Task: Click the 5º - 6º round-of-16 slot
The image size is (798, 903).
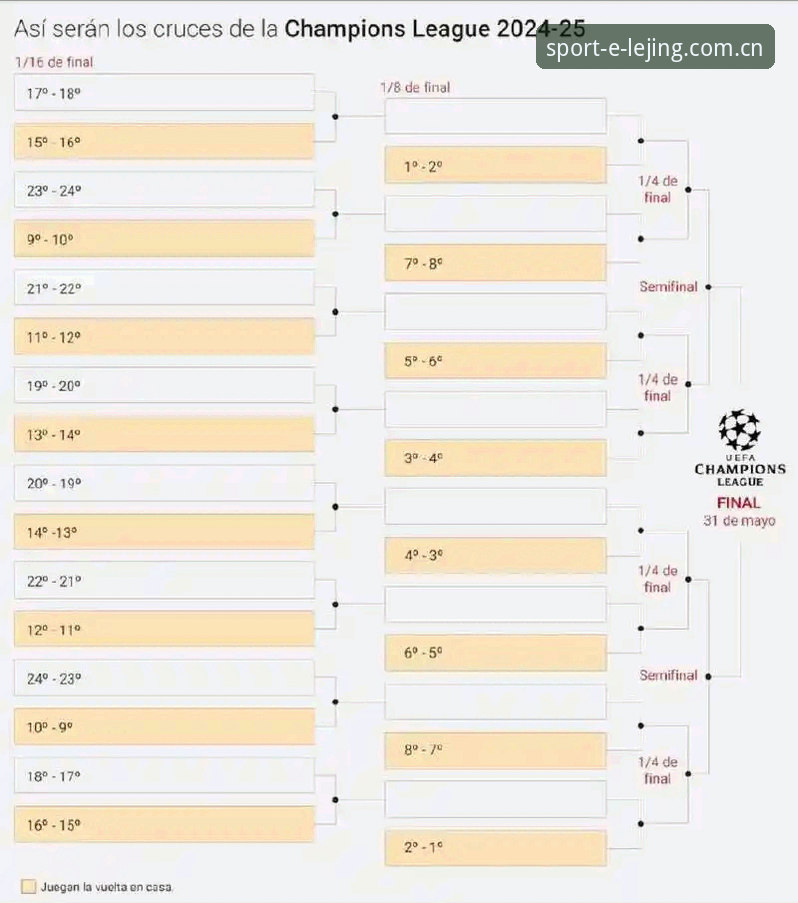Action: tap(495, 361)
